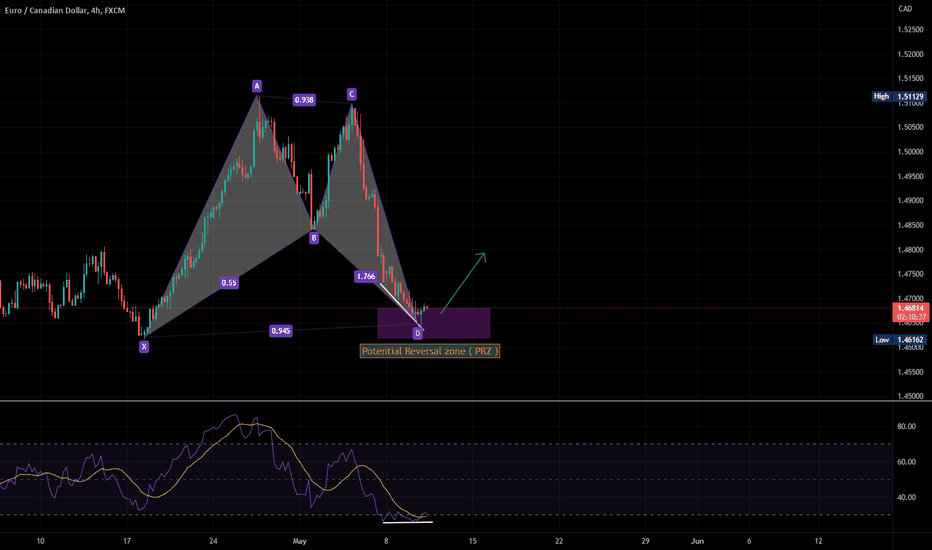Viewport: 932px width, 550px height.
Task: Click the 1.48000 price axis value
Action: tap(910, 250)
